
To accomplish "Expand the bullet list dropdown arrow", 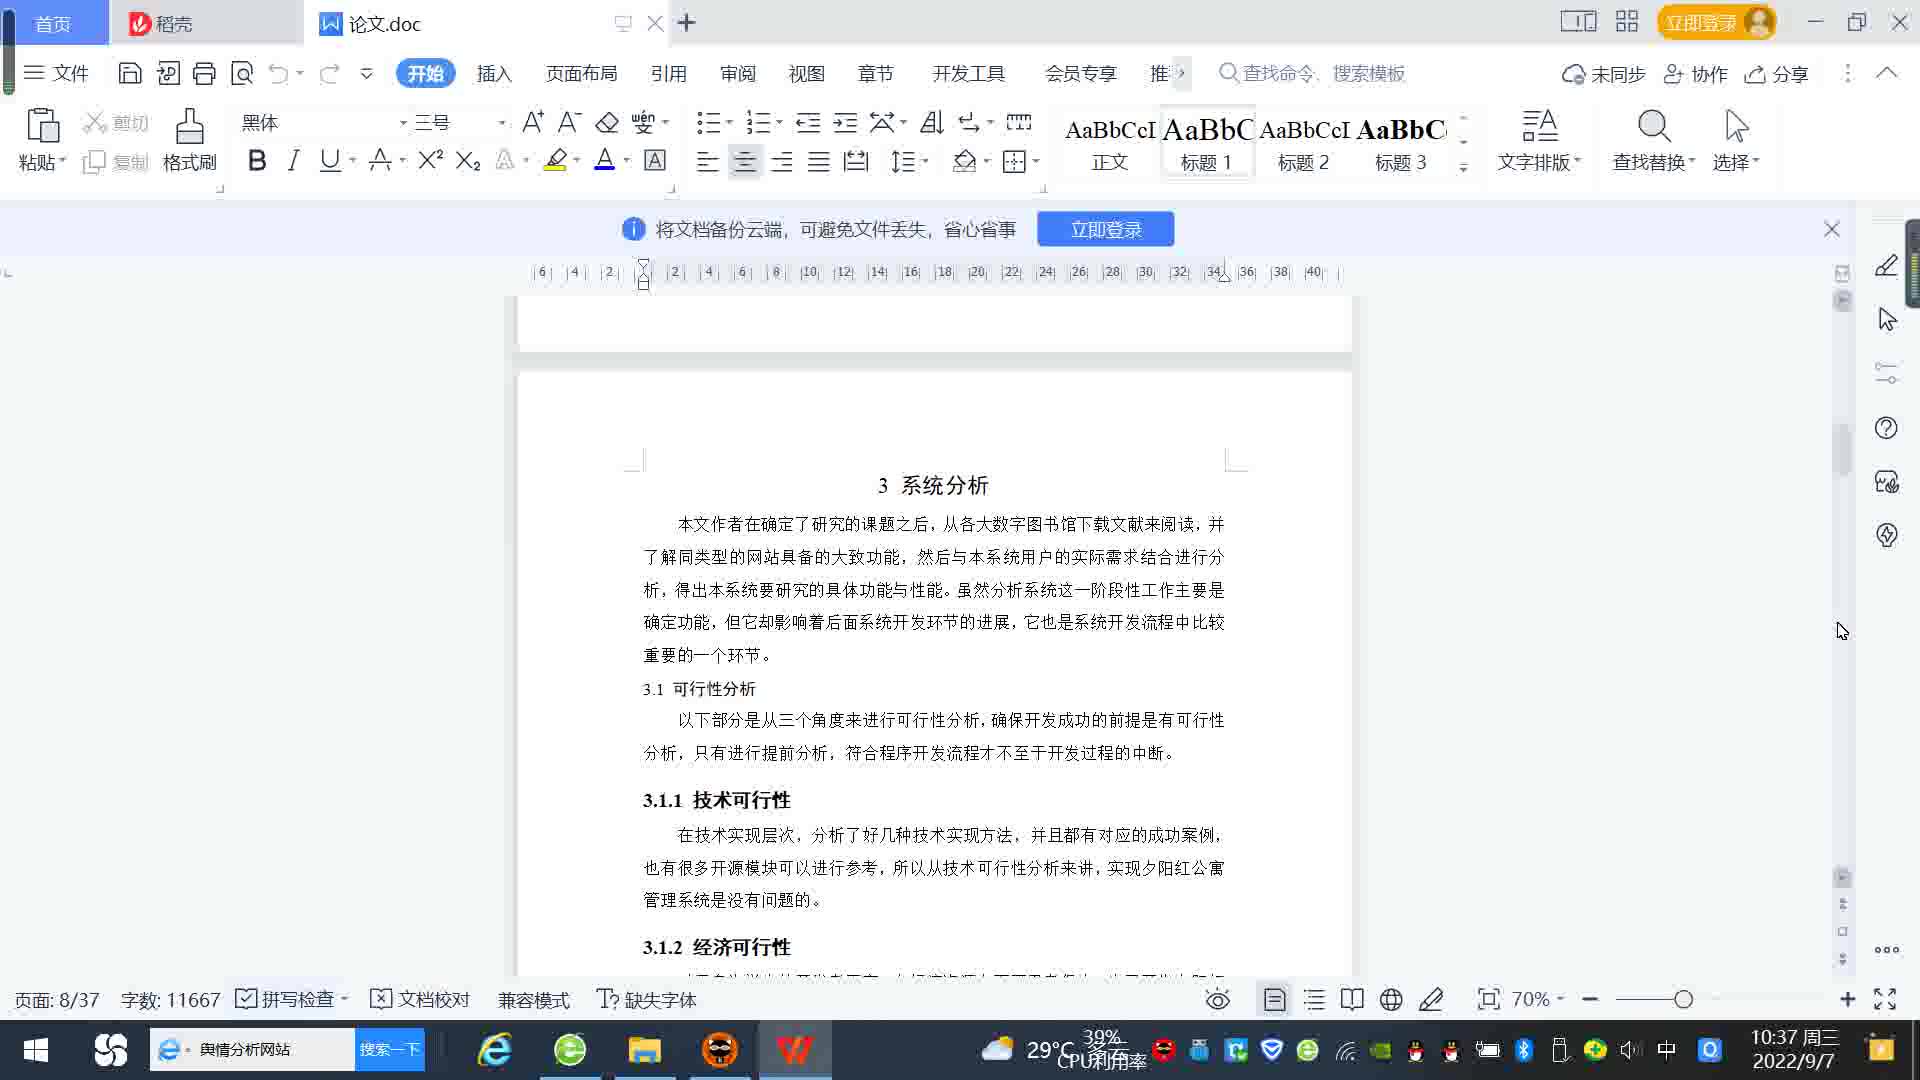I will (x=729, y=122).
